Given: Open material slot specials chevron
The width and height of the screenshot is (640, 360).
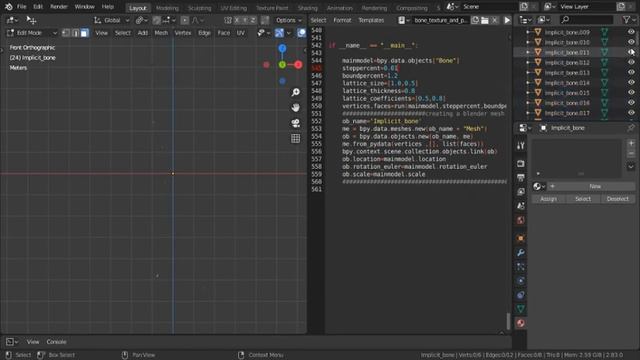Looking at the screenshot, I should [631, 167].
